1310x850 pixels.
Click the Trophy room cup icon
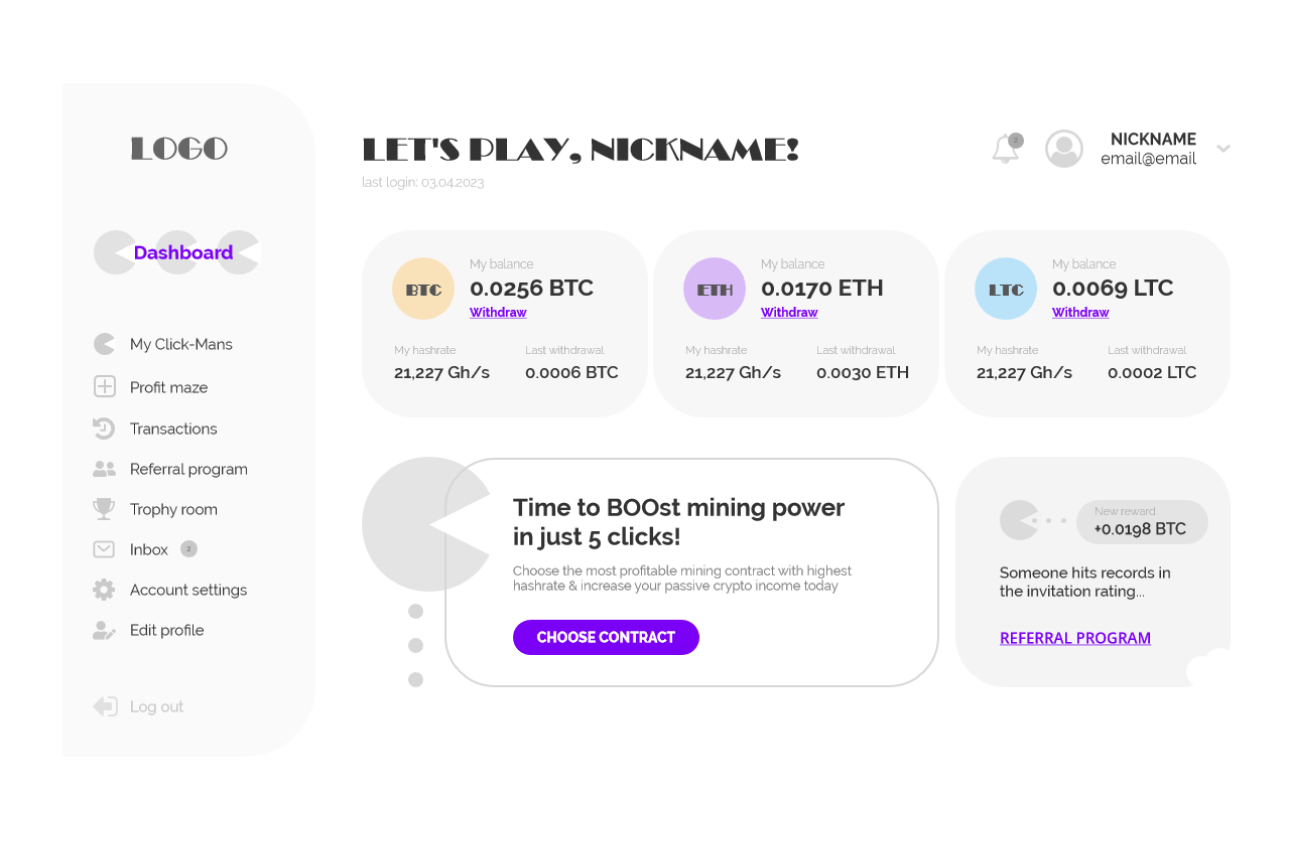(104, 509)
